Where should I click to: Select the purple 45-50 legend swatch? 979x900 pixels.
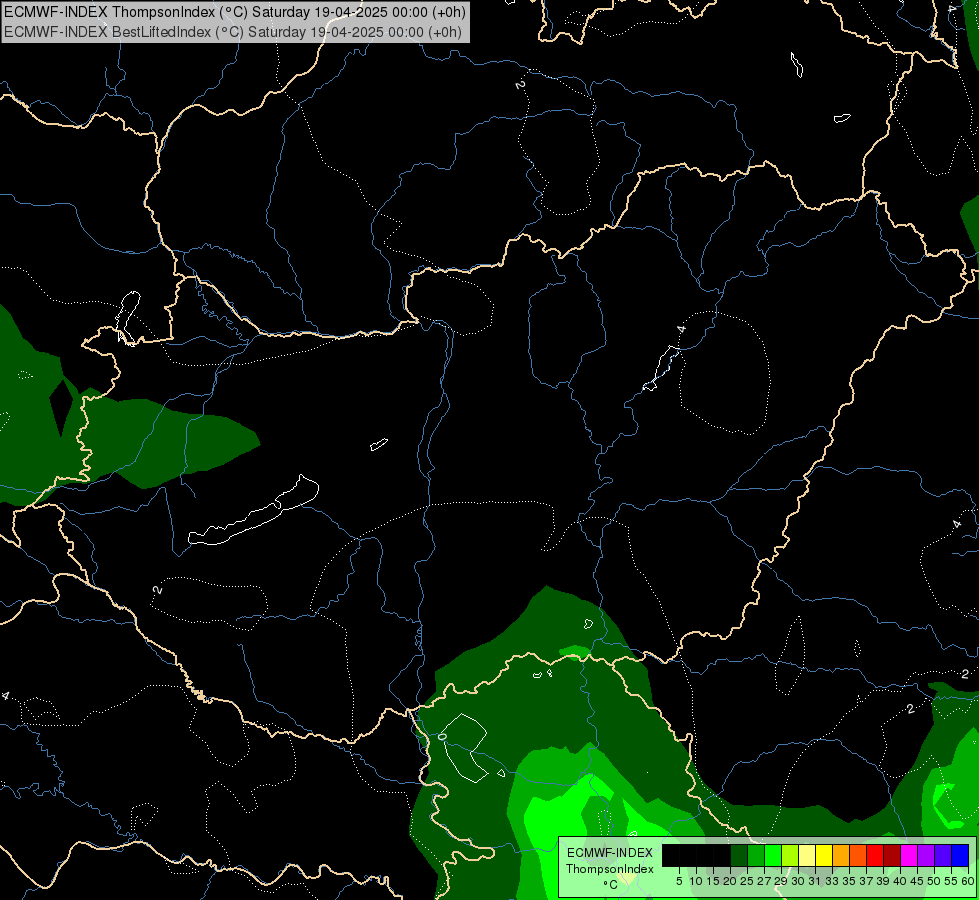click(x=927, y=855)
